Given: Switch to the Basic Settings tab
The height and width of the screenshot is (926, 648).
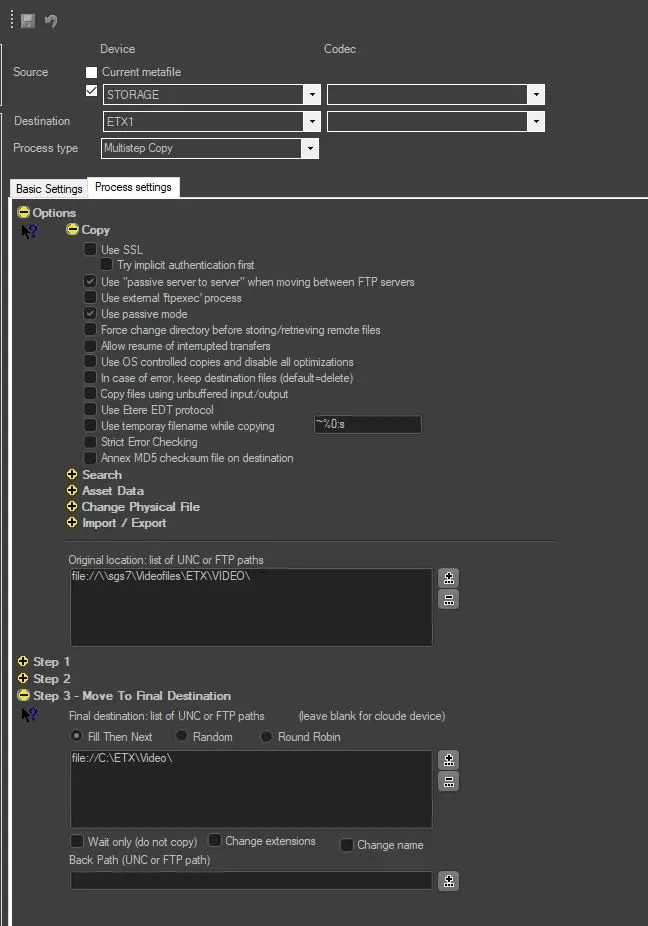Looking at the screenshot, I should point(49,189).
